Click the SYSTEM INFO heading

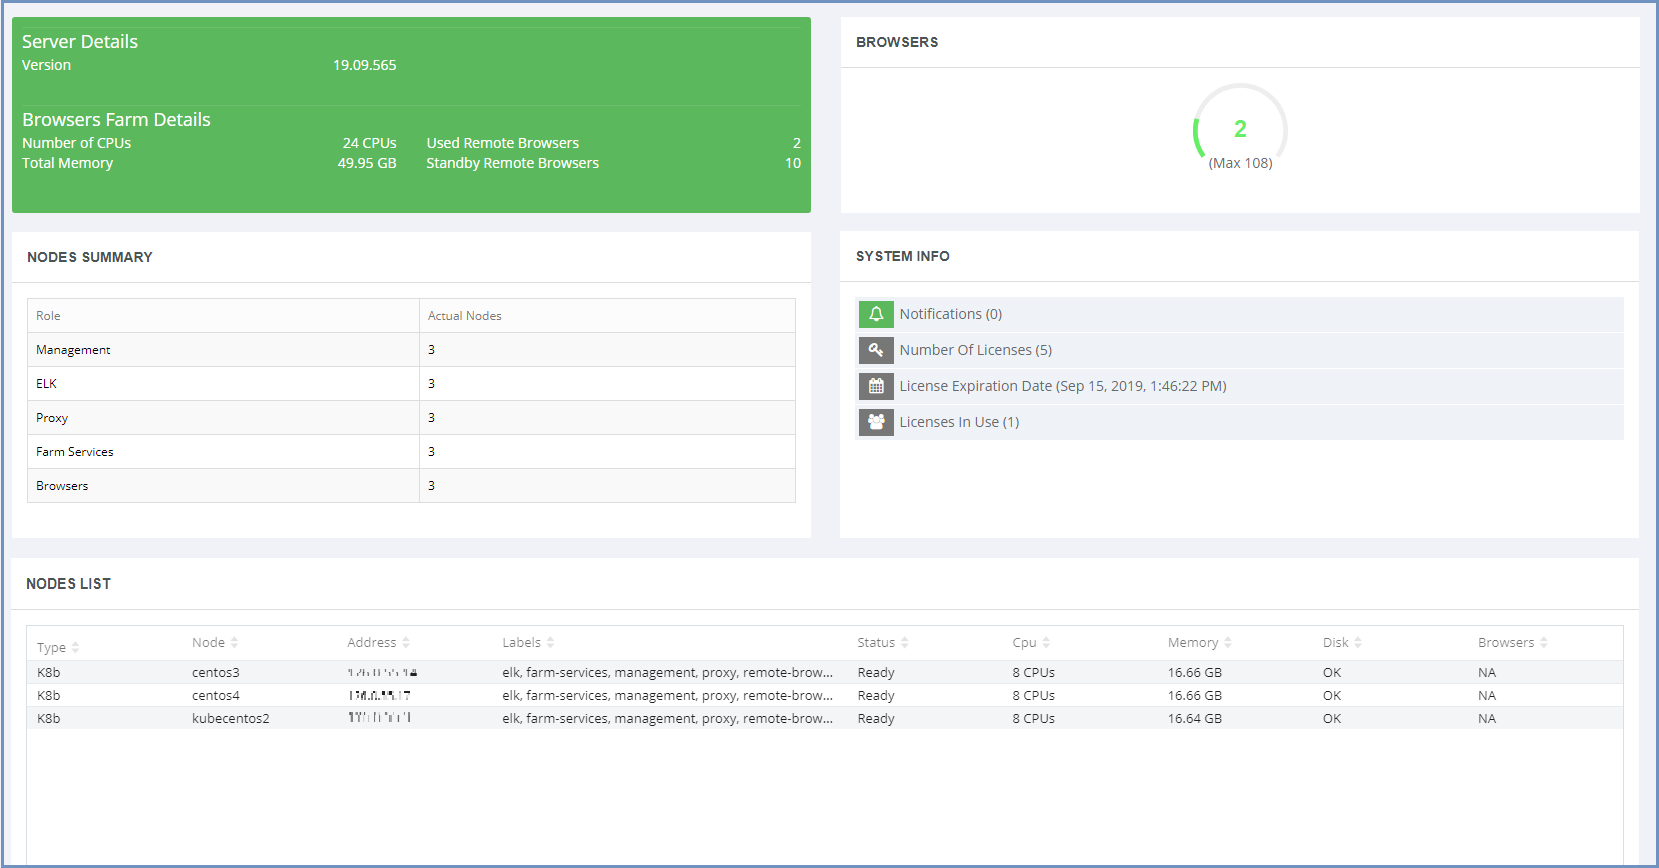coord(903,257)
